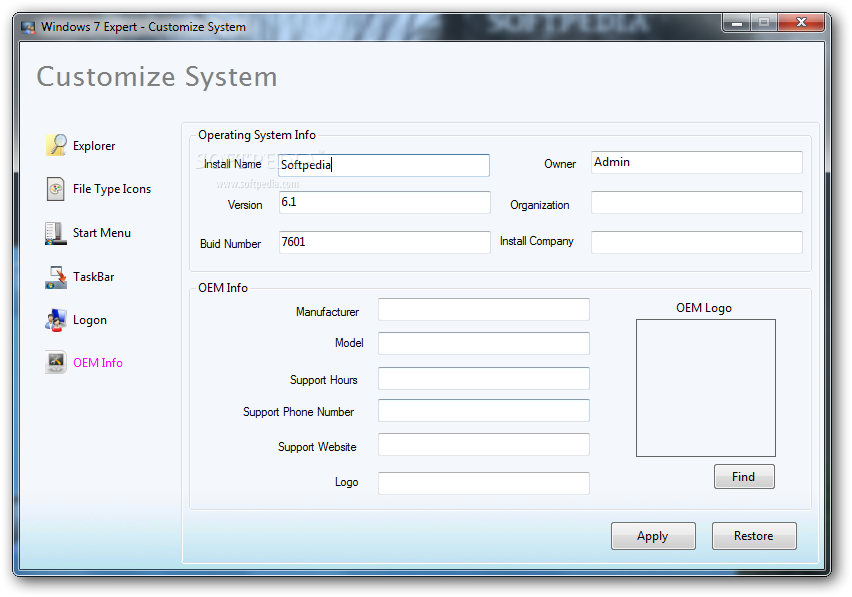Click into the Version field
Viewport: 852px width, 597px height.
pyautogui.click(x=385, y=203)
